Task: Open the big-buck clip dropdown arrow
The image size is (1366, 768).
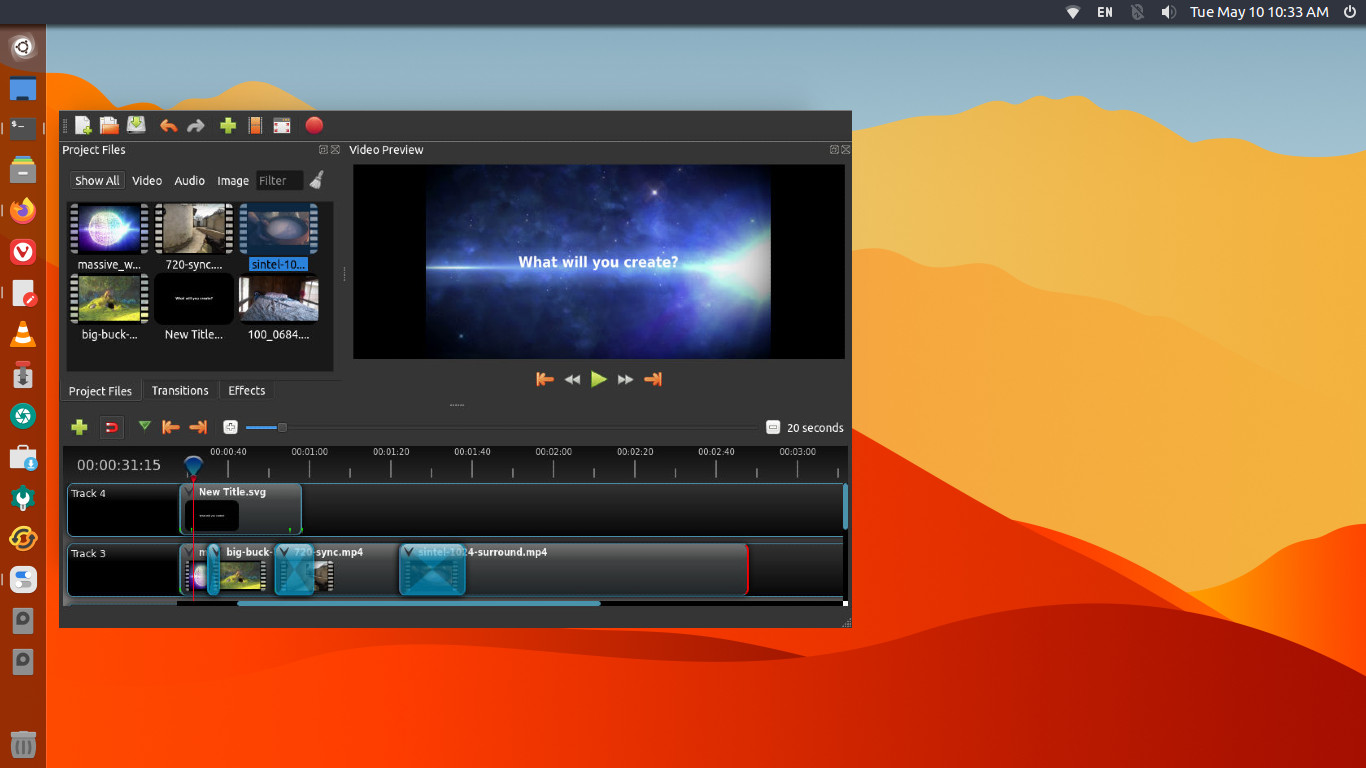Action: coord(213,551)
